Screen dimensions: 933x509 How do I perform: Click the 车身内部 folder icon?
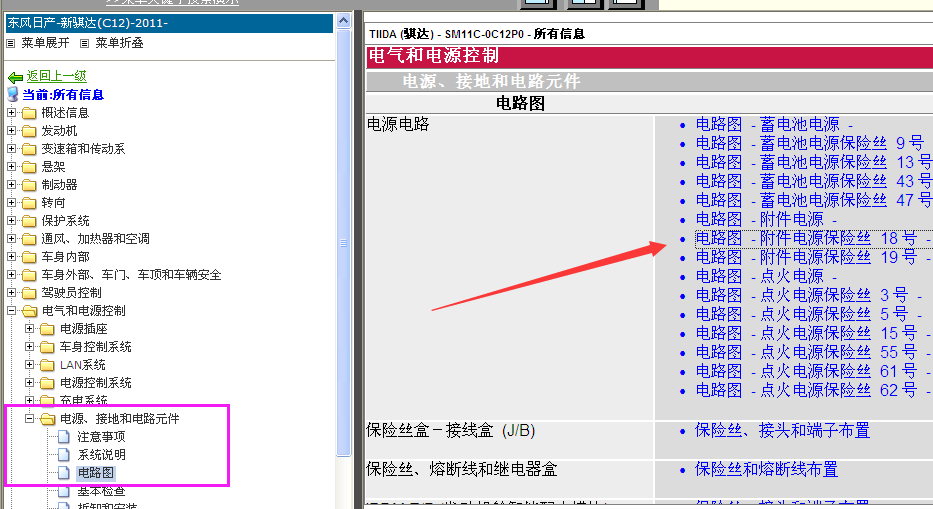[x=29, y=257]
